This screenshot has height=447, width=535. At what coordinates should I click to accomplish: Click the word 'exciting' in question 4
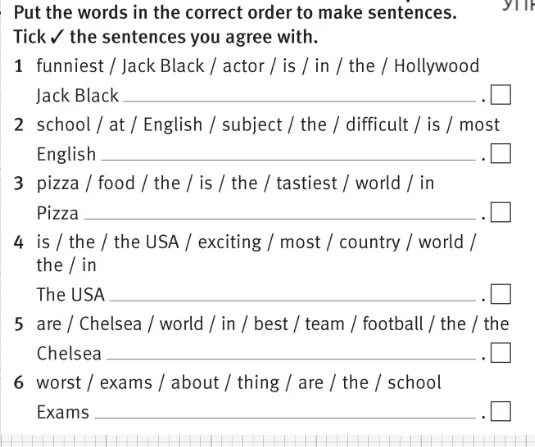[230, 243]
